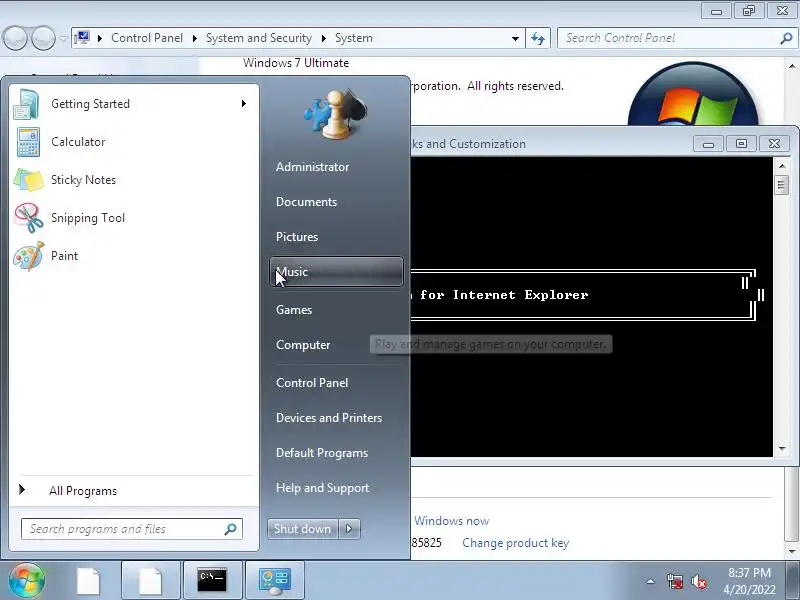Click the address bar computer icon

(82, 38)
